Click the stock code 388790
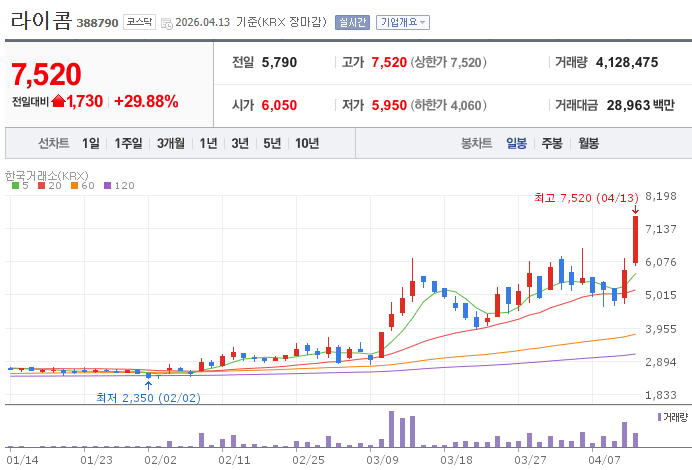Viewport: 692px width, 470px height. (97, 23)
